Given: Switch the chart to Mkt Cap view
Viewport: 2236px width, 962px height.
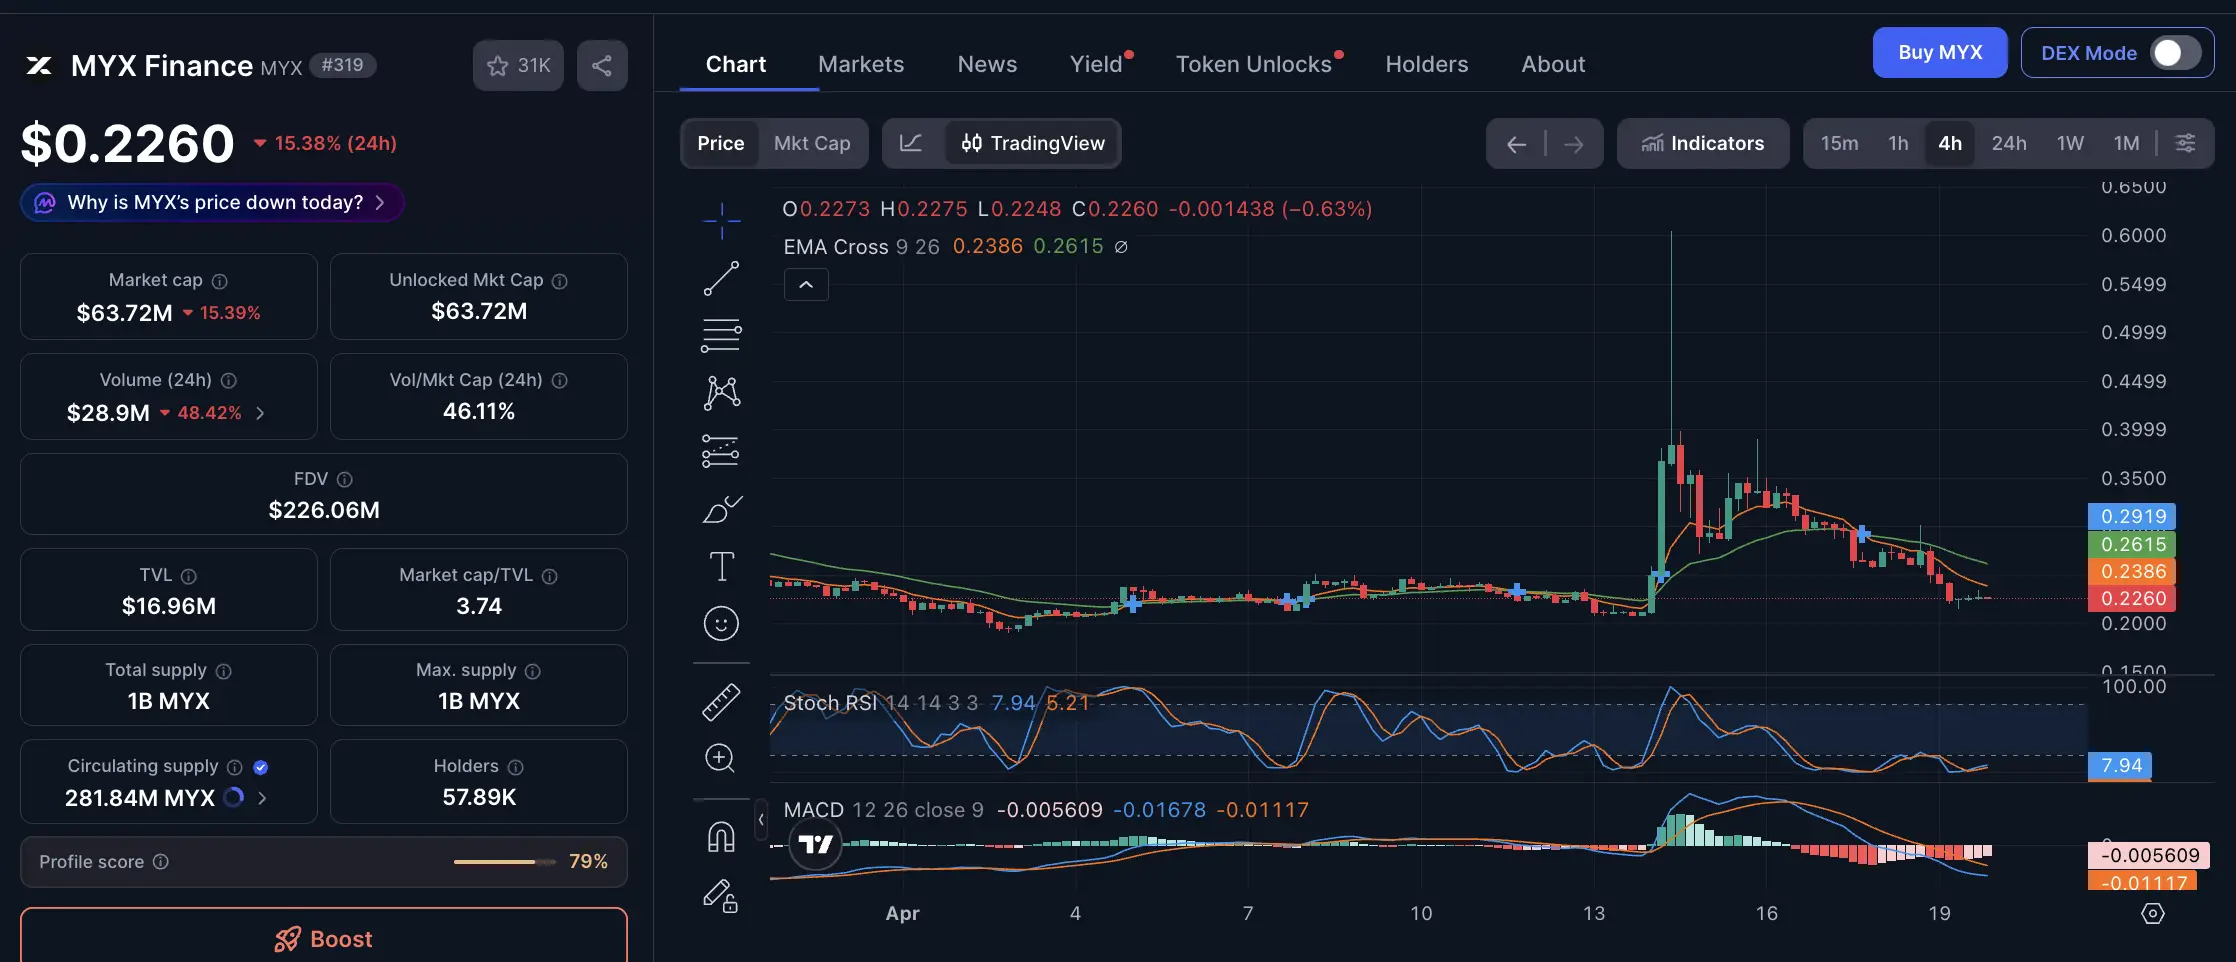Looking at the screenshot, I should tap(812, 143).
